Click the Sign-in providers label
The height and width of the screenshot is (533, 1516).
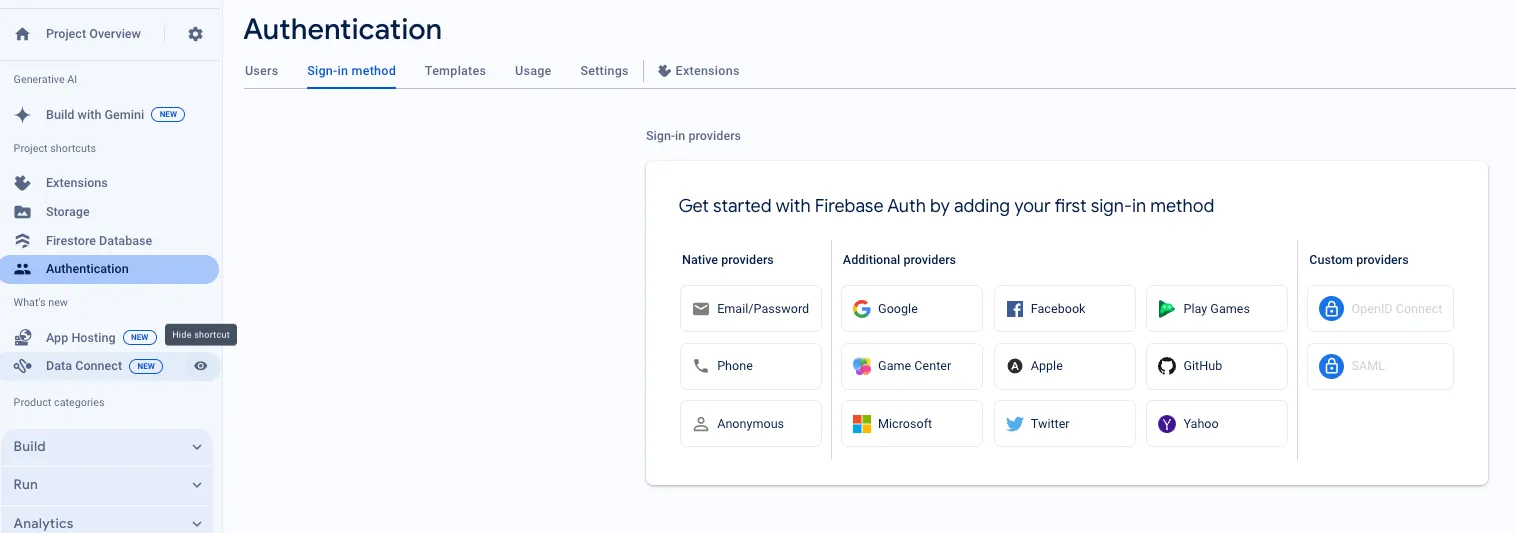[693, 136]
